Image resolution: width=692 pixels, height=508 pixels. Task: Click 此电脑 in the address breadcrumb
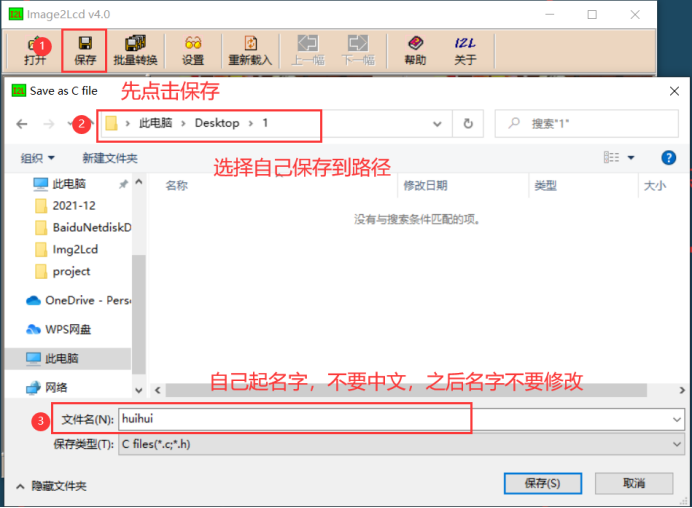tap(156, 123)
